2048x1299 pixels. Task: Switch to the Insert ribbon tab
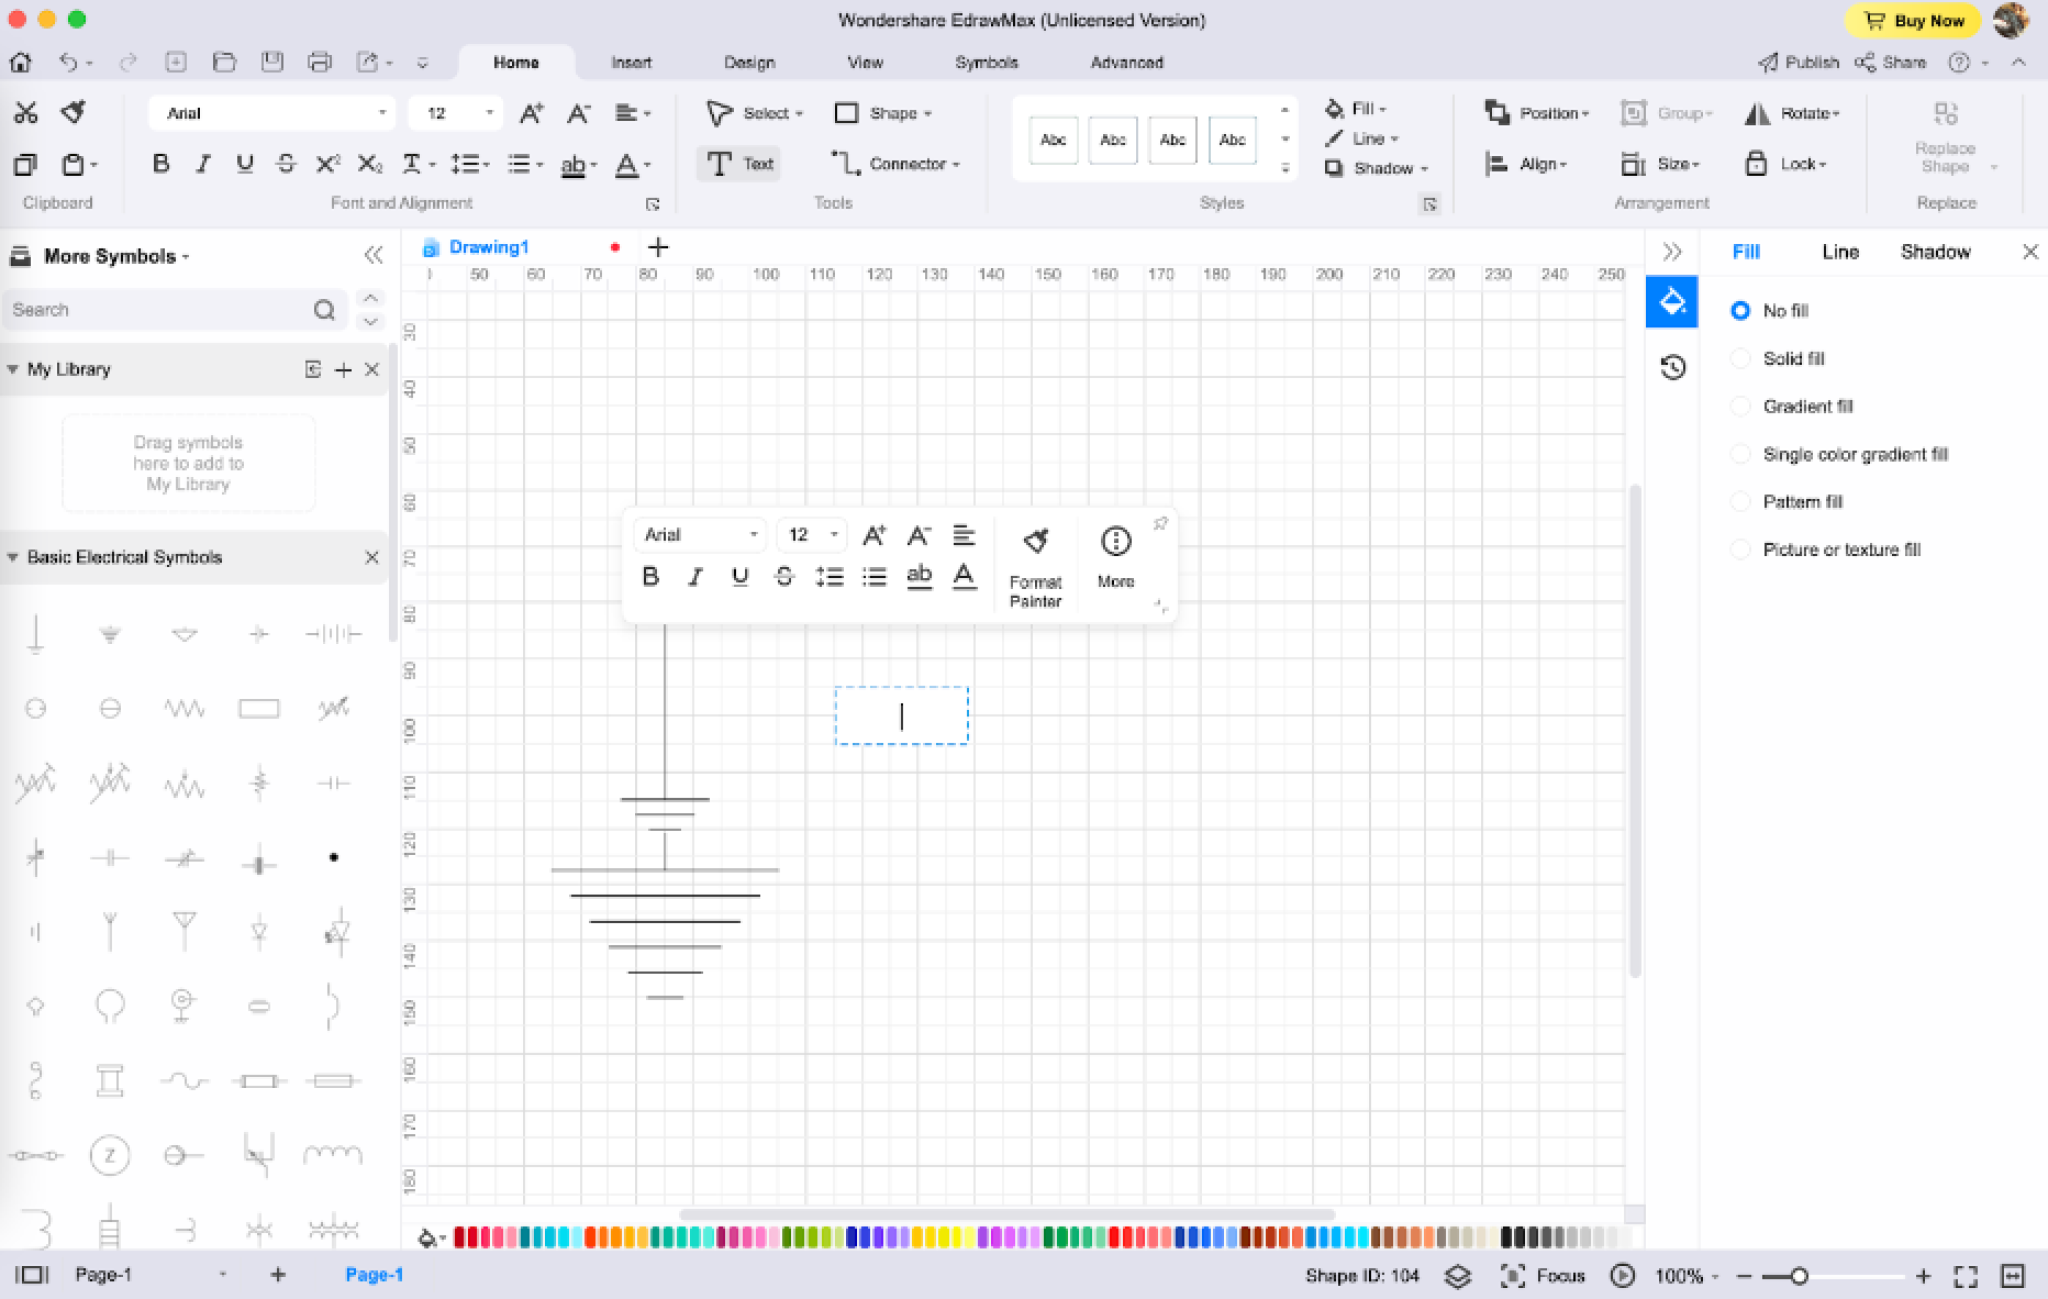(630, 62)
